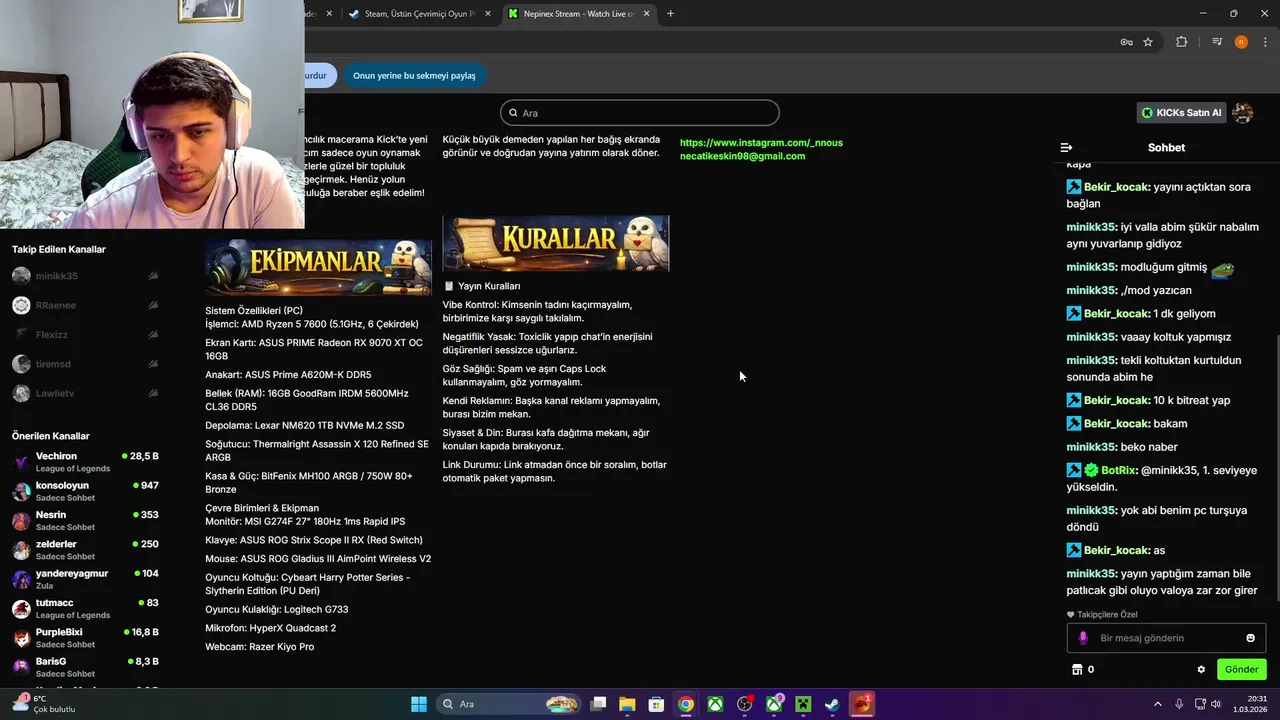Open Minecraft from the taskbar
Screen dimensions: 1280x720
(803, 704)
